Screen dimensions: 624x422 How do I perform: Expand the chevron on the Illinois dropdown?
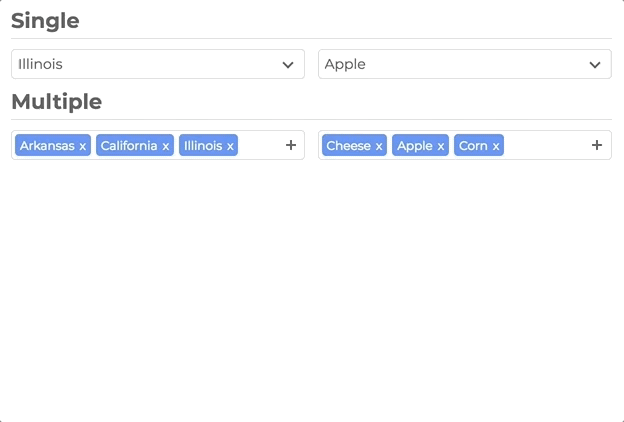point(288,64)
